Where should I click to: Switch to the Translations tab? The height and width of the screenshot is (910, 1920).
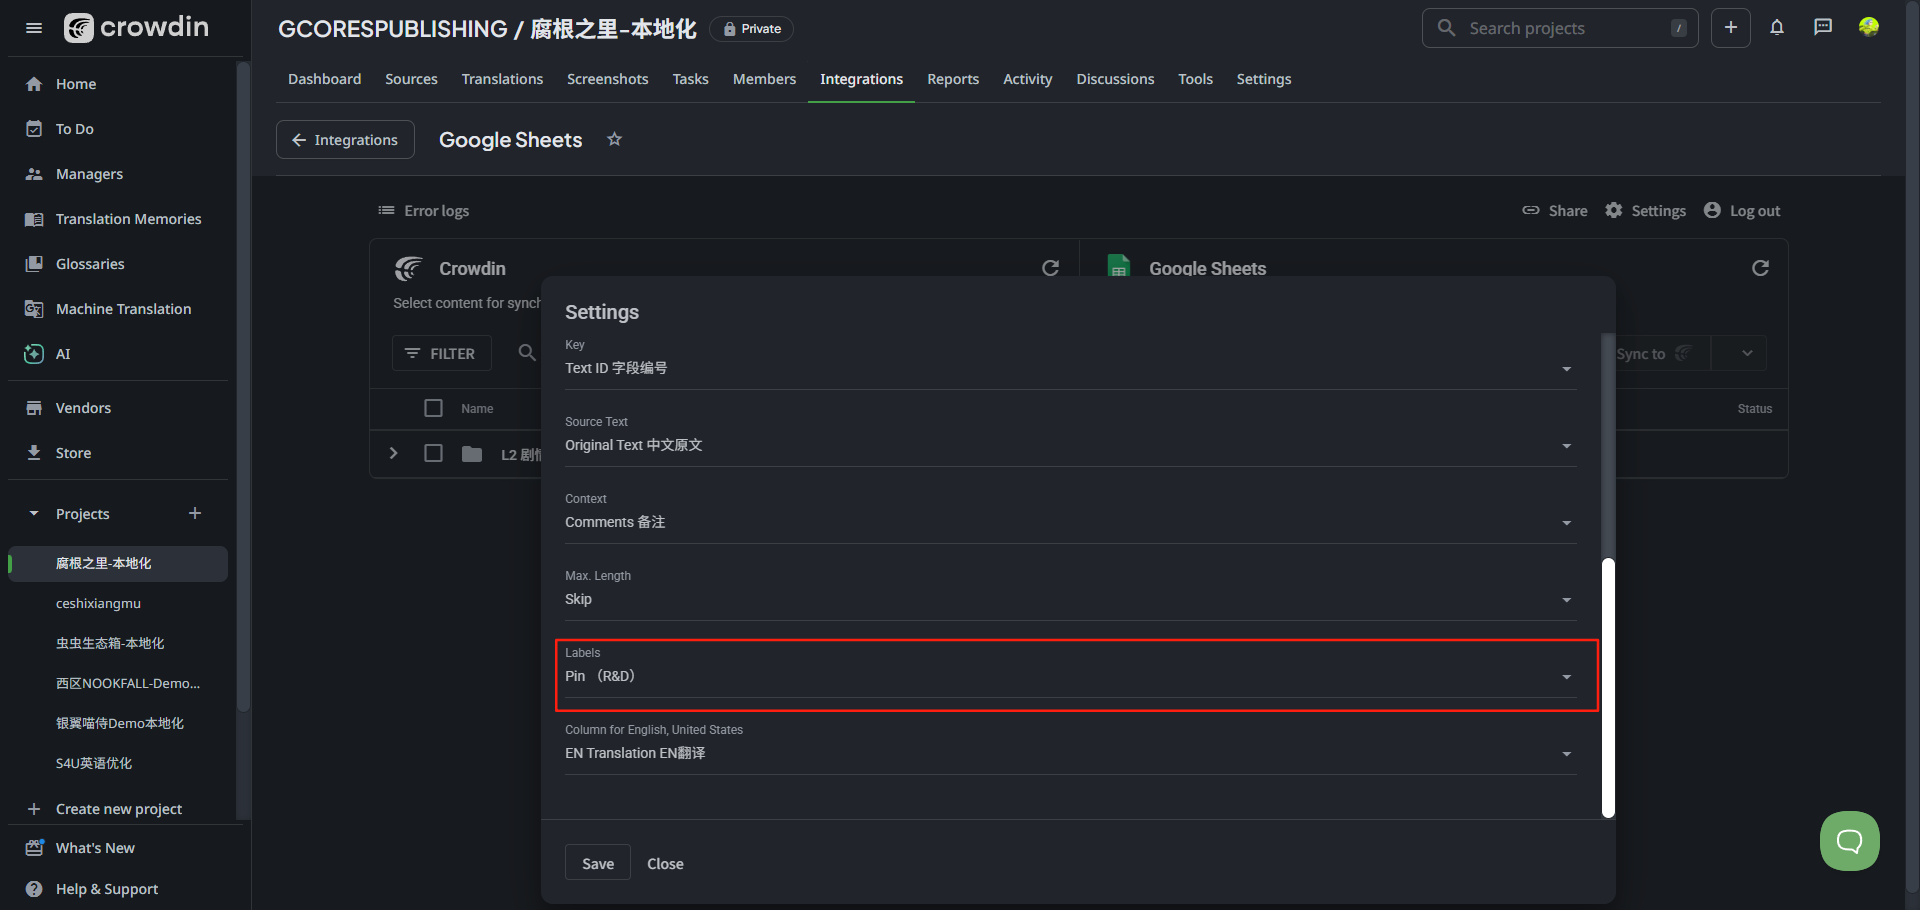coord(502,79)
